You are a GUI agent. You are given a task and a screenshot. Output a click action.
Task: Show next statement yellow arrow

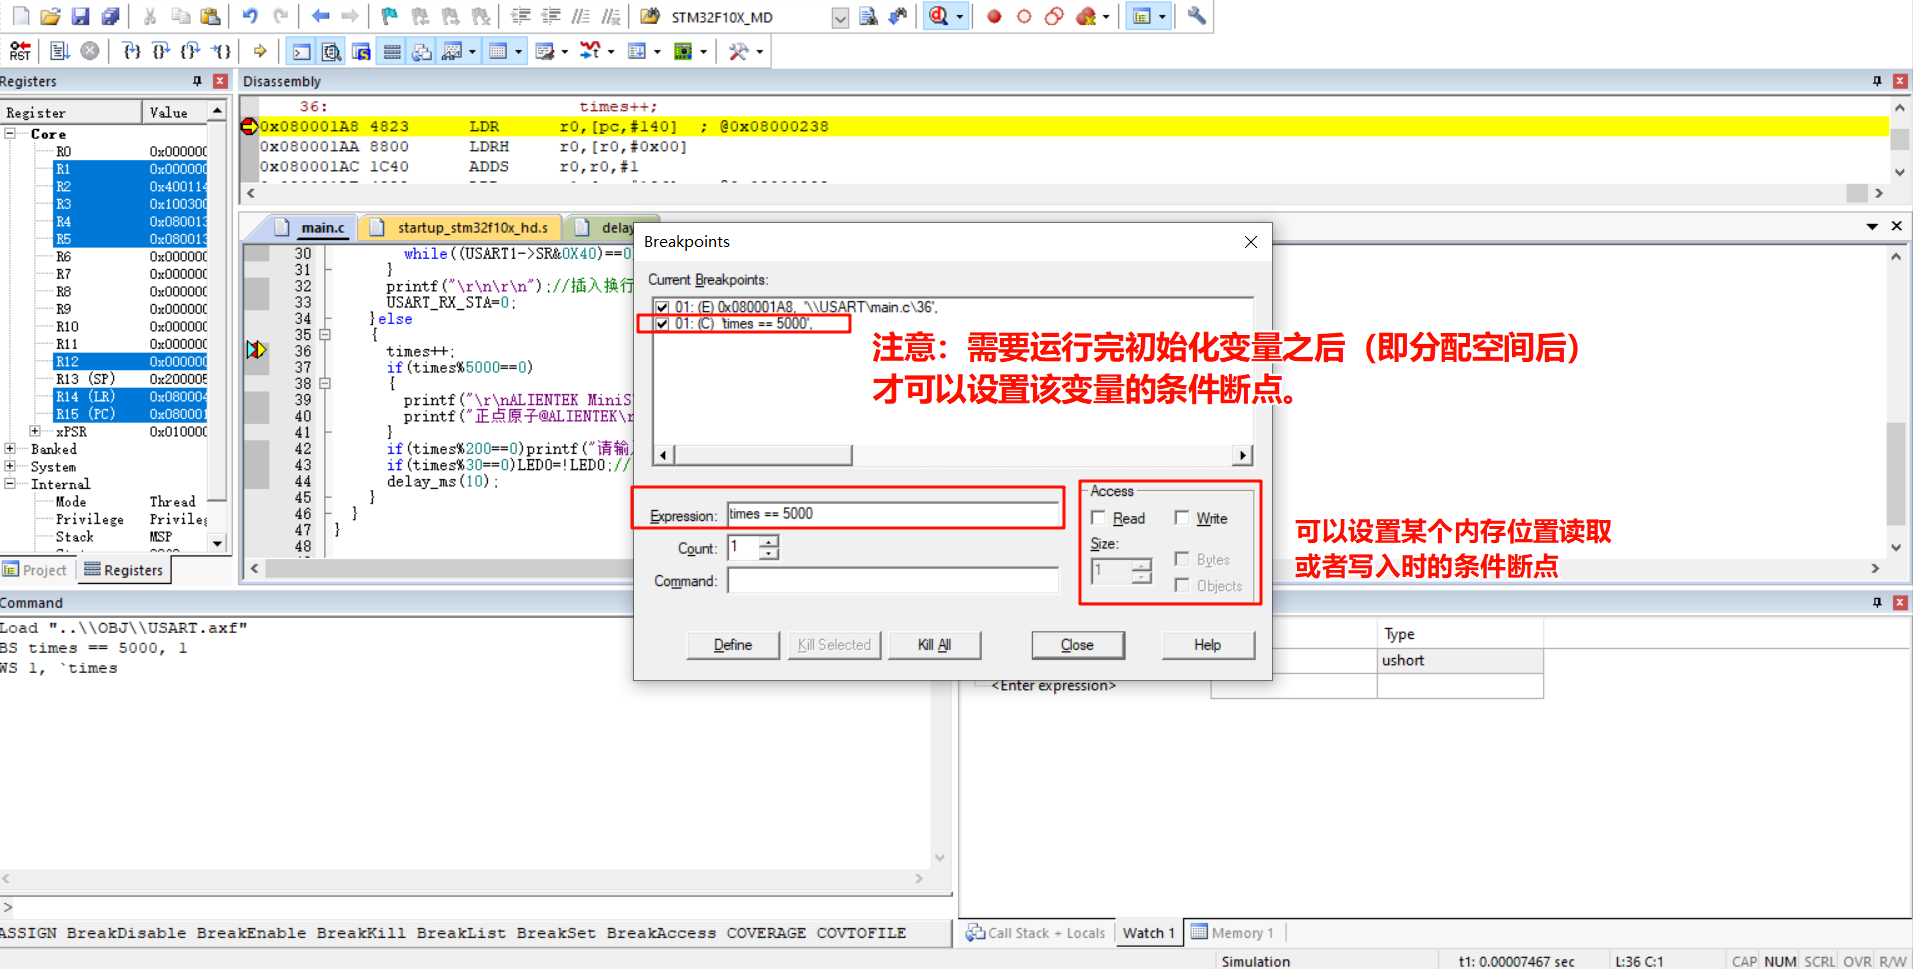[x=260, y=51]
